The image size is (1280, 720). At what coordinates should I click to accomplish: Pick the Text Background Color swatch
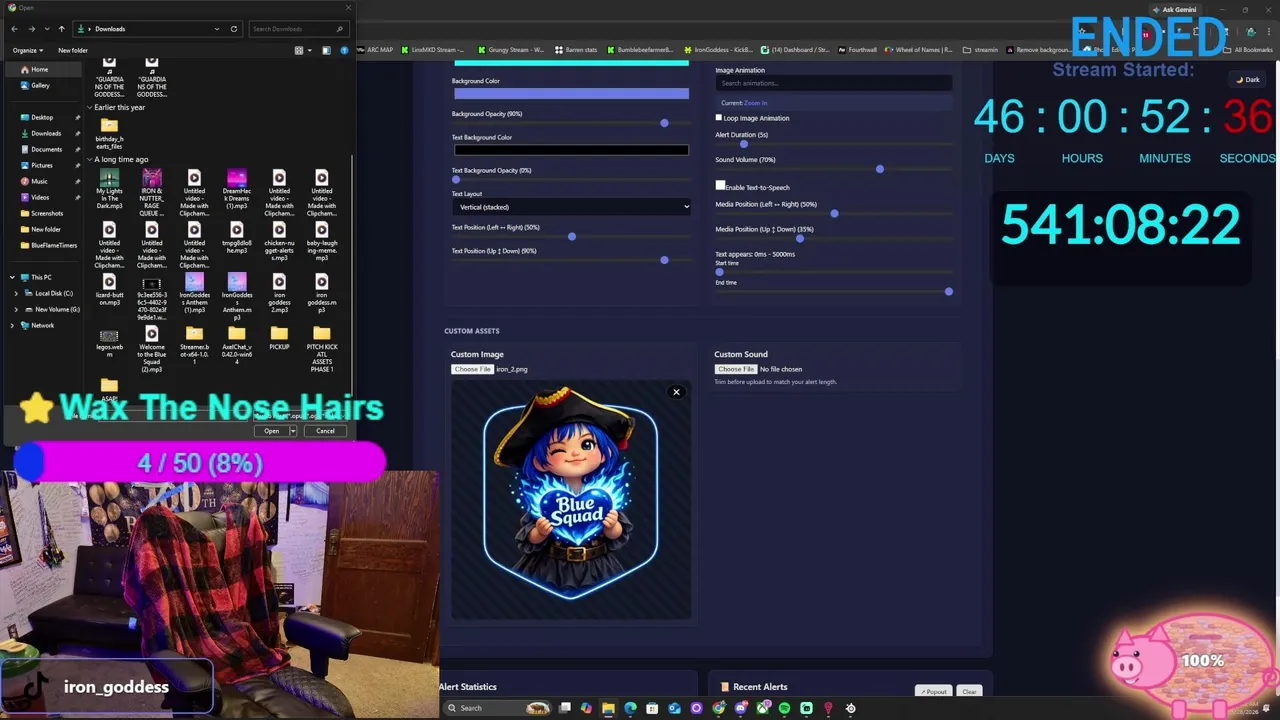click(x=571, y=150)
